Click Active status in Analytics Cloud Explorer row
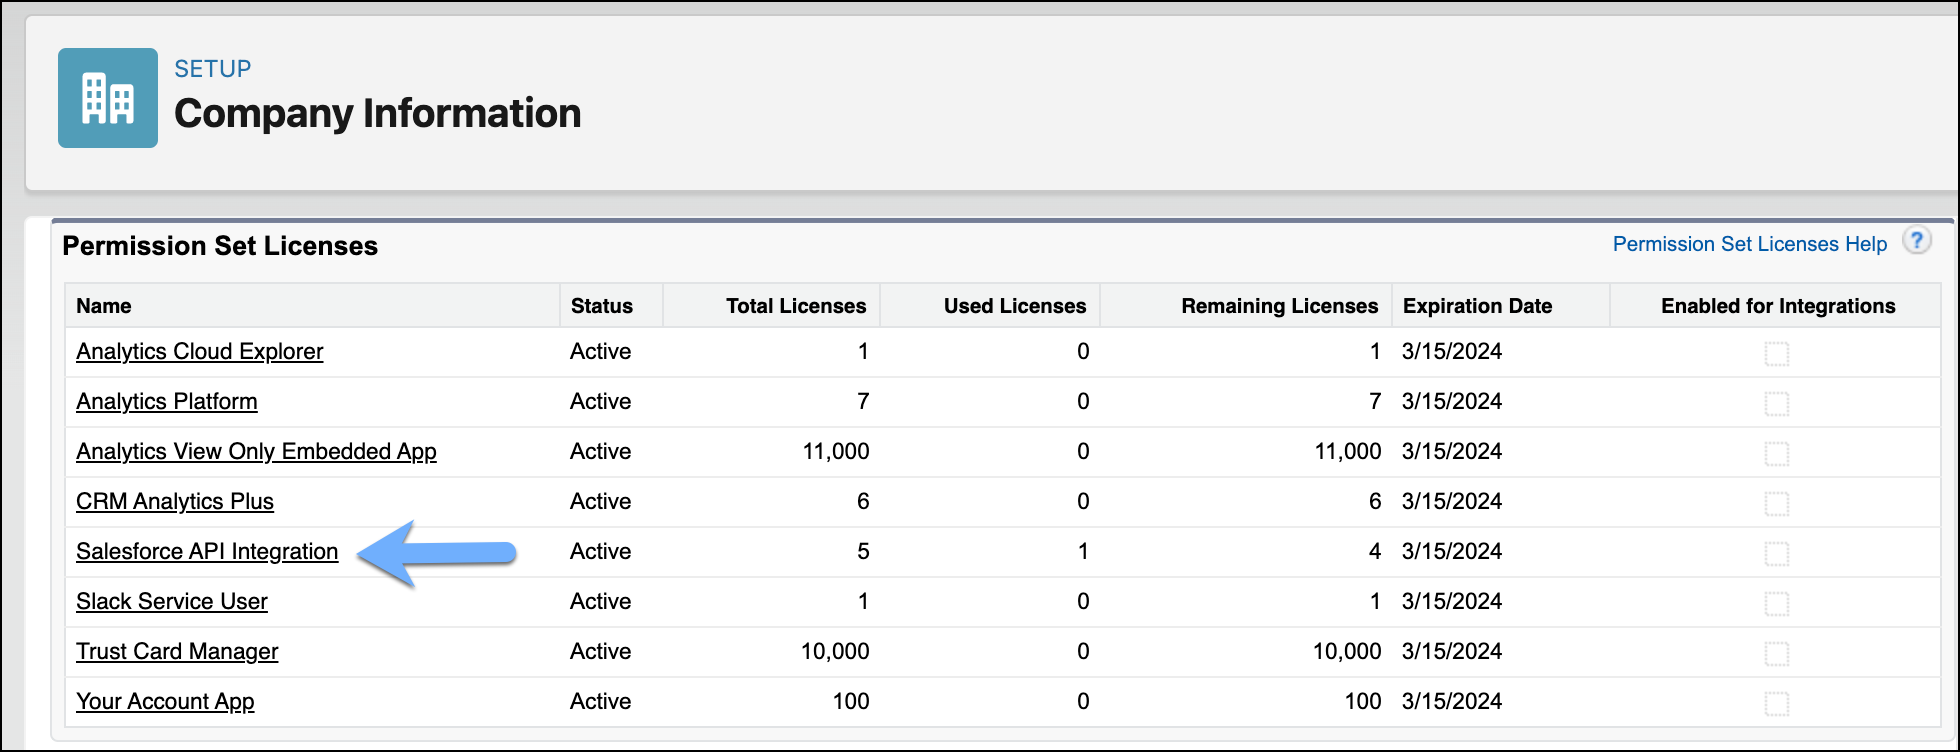1960x752 pixels. pyautogui.click(x=601, y=351)
